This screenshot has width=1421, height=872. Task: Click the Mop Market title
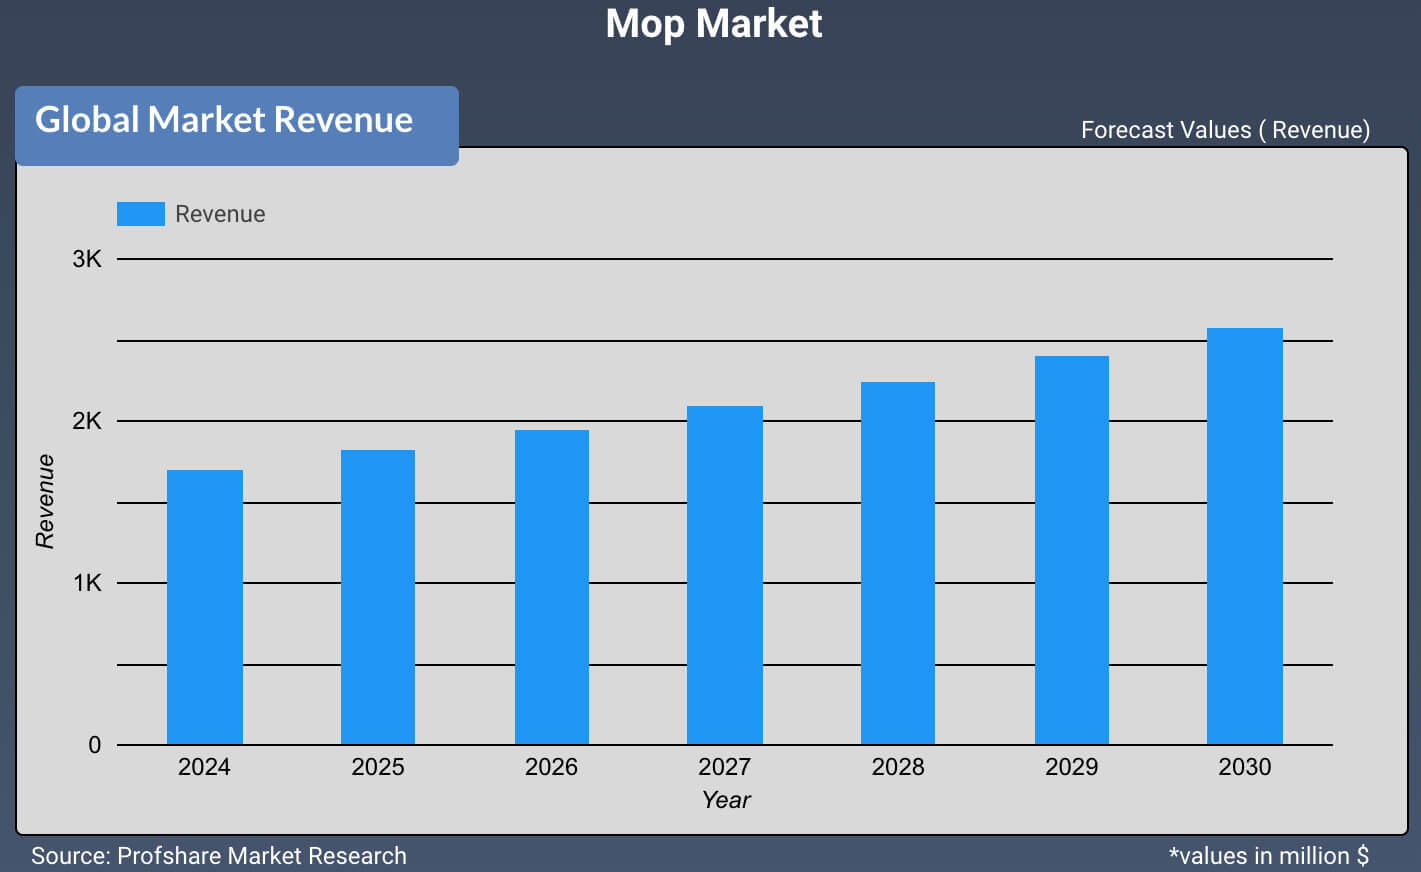[x=714, y=23]
